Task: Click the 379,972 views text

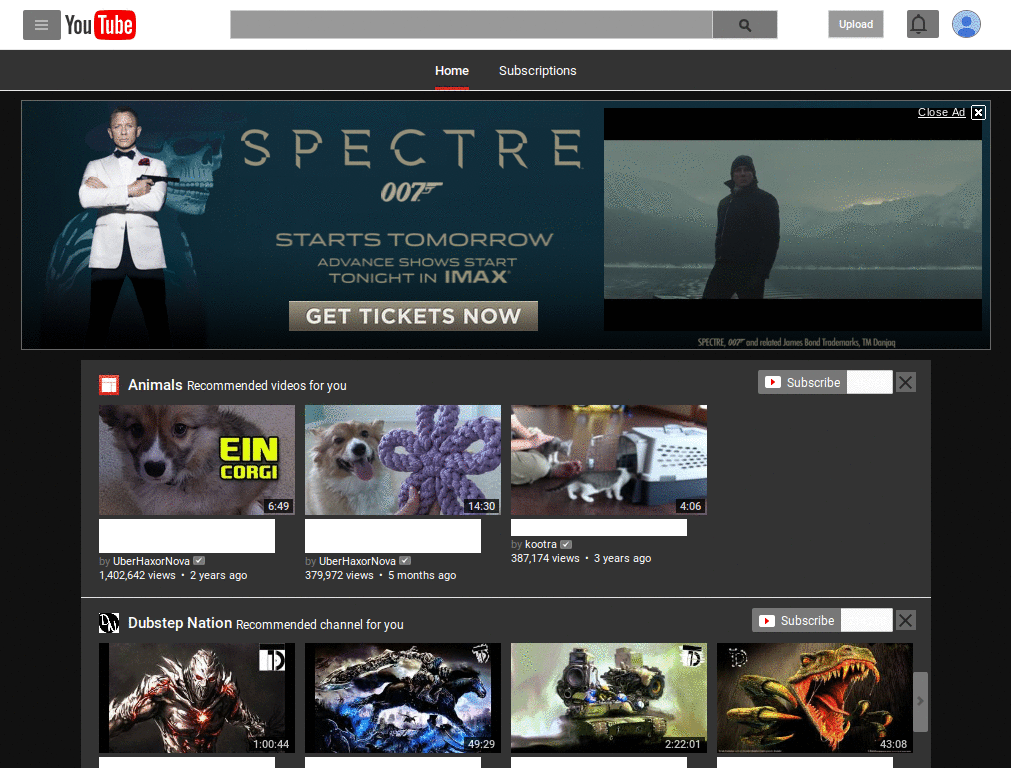Action: point(339,575)
